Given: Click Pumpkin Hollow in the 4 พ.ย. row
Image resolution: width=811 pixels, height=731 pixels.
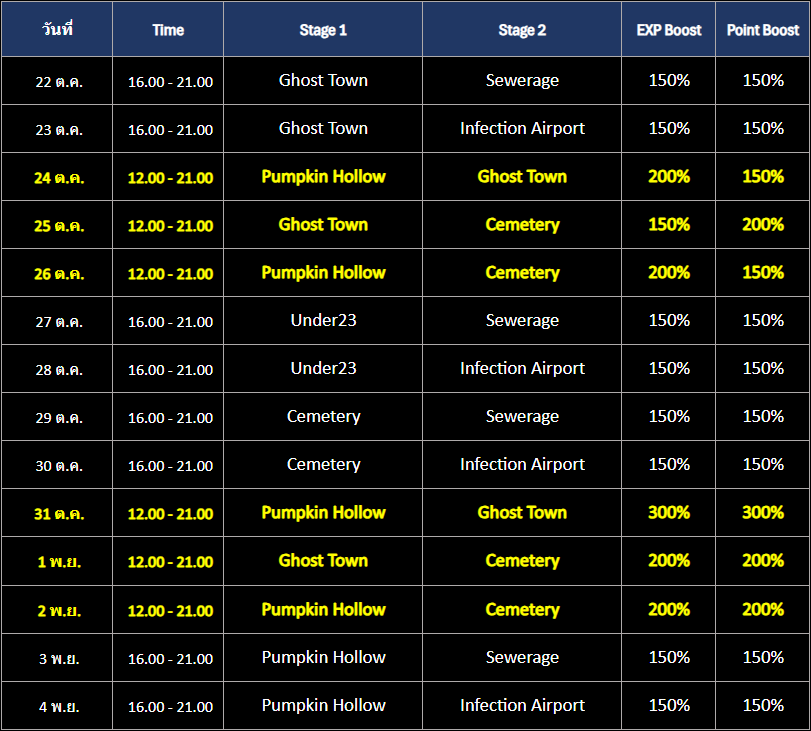Looking at the screenshot, I should (323, 706).
